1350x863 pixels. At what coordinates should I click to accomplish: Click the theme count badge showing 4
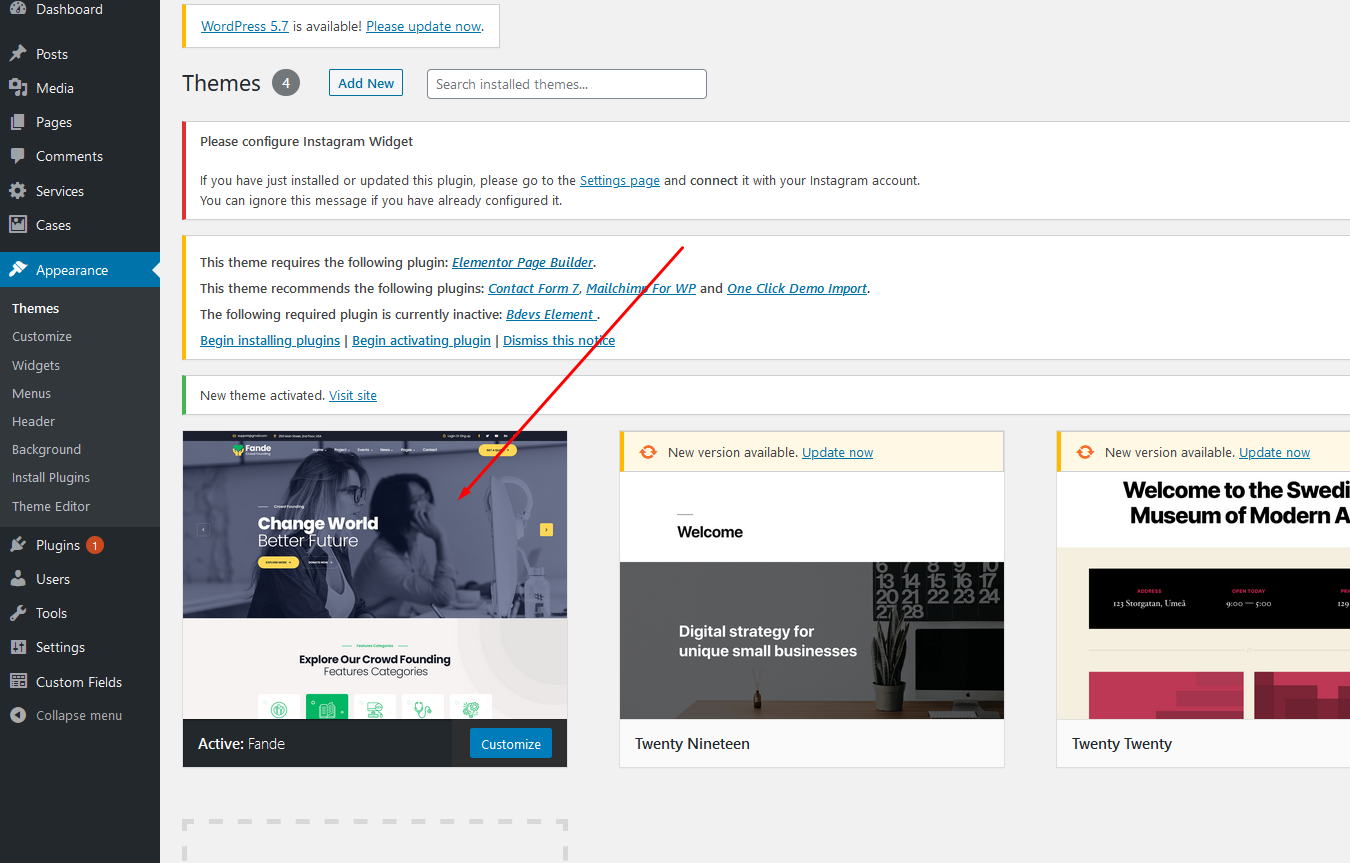286,83
